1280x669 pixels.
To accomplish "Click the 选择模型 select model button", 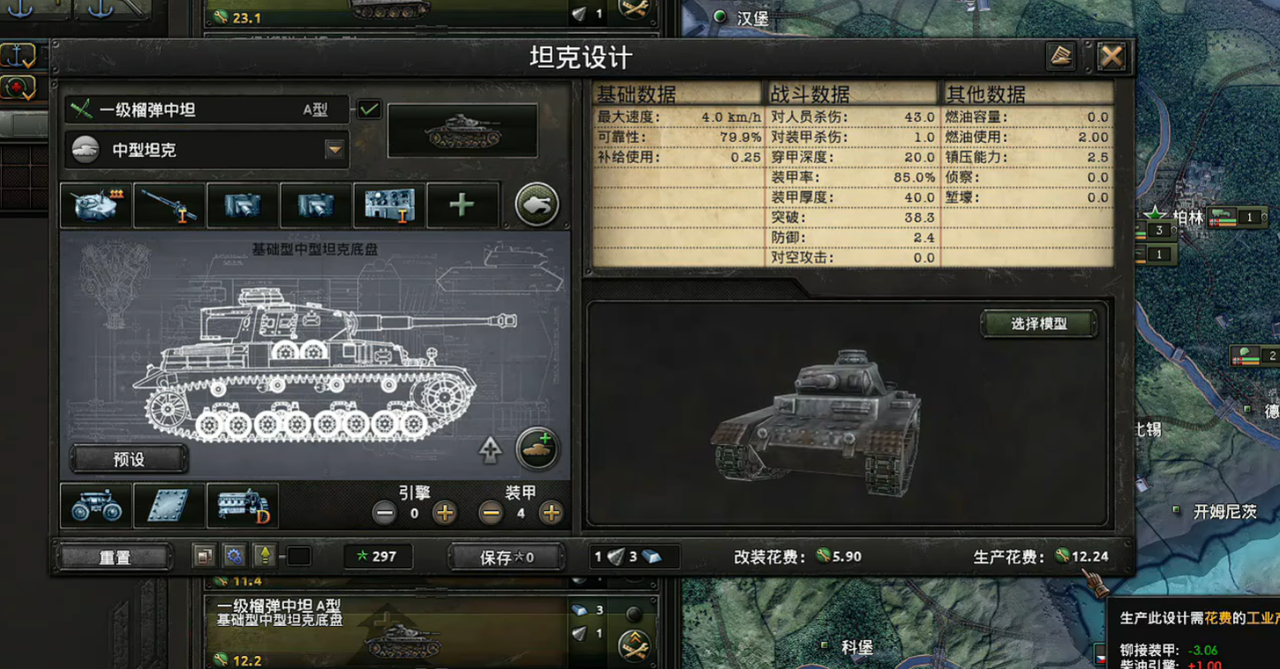I will click(x=1039, y=324).
